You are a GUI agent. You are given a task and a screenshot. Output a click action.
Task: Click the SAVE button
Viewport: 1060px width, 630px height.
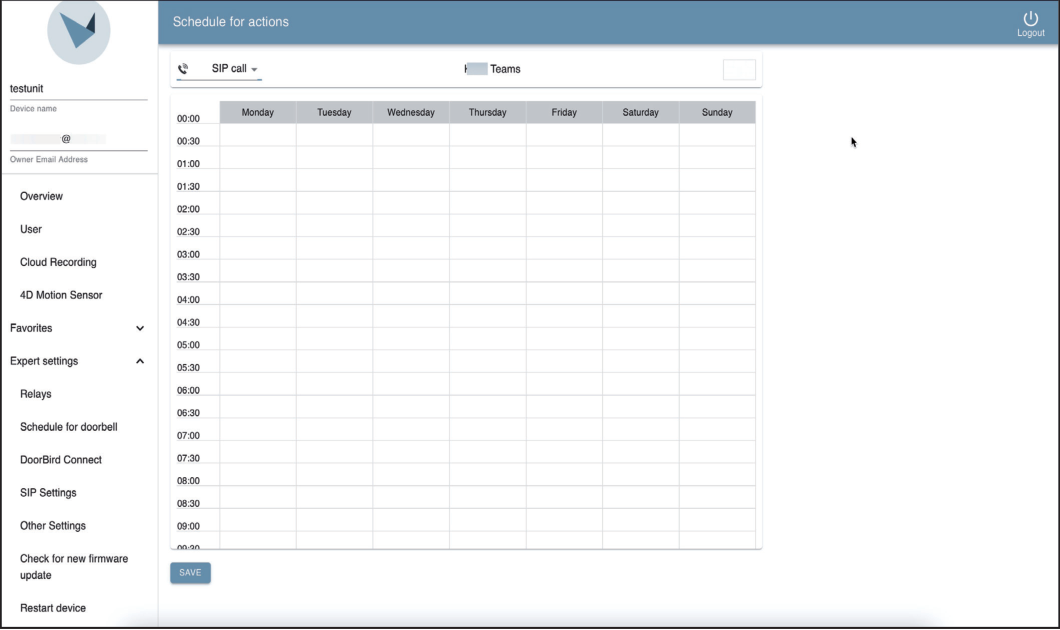tap(189, 572)
